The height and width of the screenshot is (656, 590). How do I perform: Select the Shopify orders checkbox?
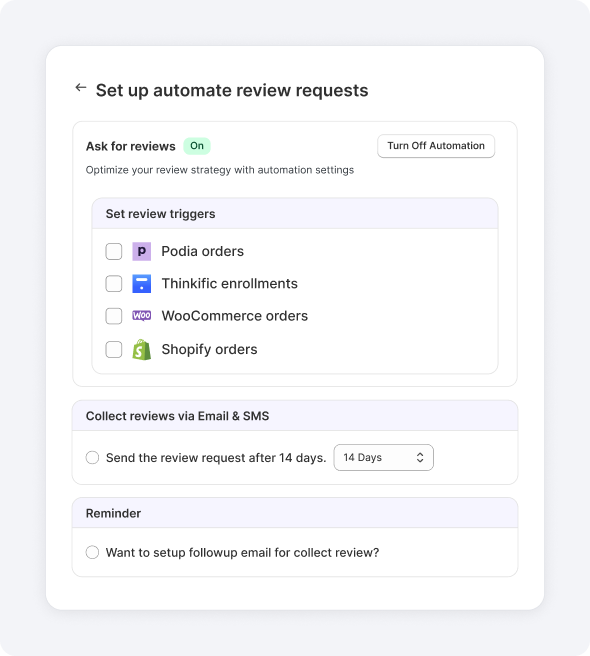pos(114,349)
